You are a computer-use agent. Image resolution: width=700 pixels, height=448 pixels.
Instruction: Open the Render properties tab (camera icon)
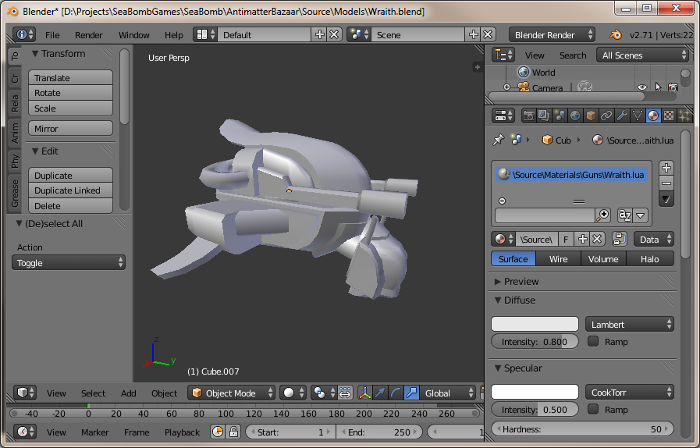click(x=529, y=116)
